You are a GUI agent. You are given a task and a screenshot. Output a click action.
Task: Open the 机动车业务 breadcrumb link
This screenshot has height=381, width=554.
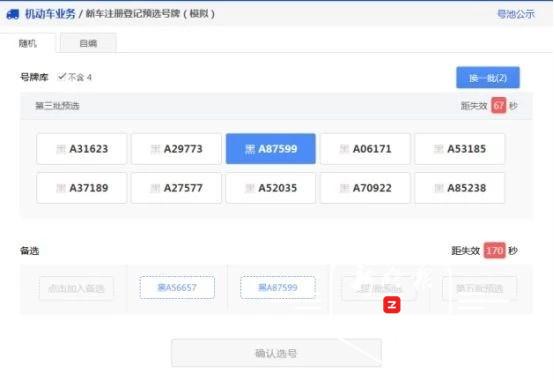(x=50, y=14)
